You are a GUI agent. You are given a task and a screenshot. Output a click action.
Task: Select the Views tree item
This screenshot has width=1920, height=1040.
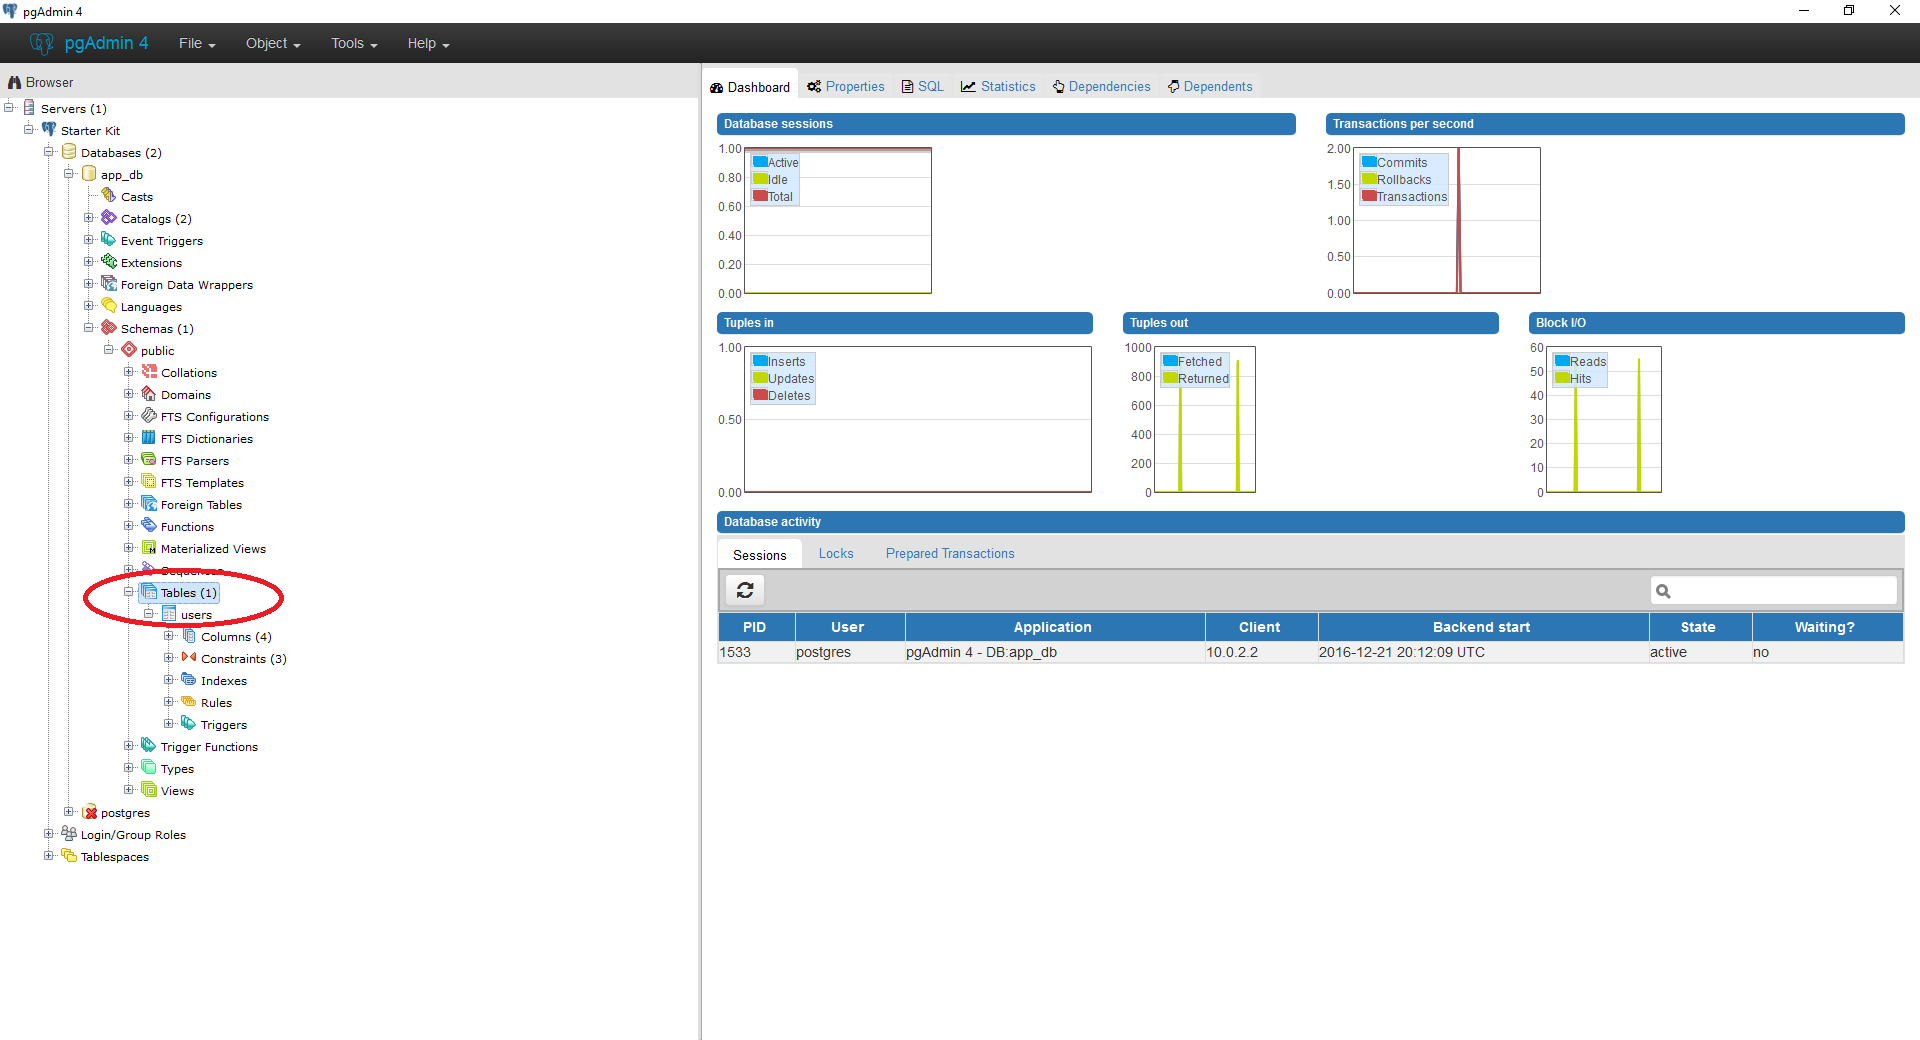178,791
